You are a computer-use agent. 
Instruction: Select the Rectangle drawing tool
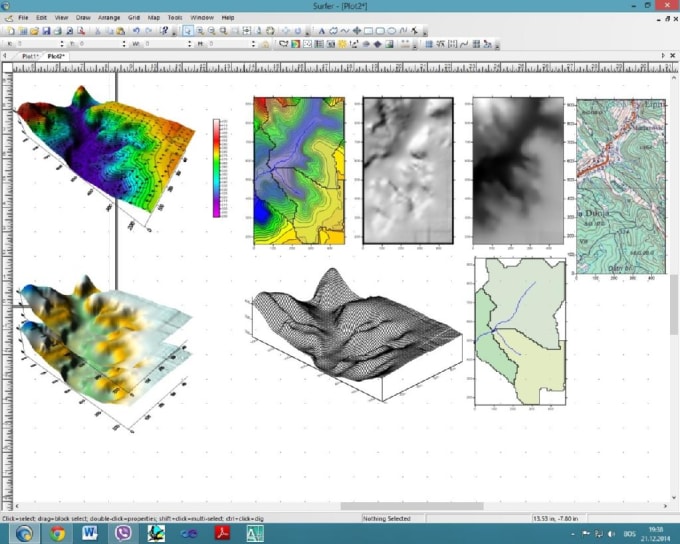coord(367,31)
